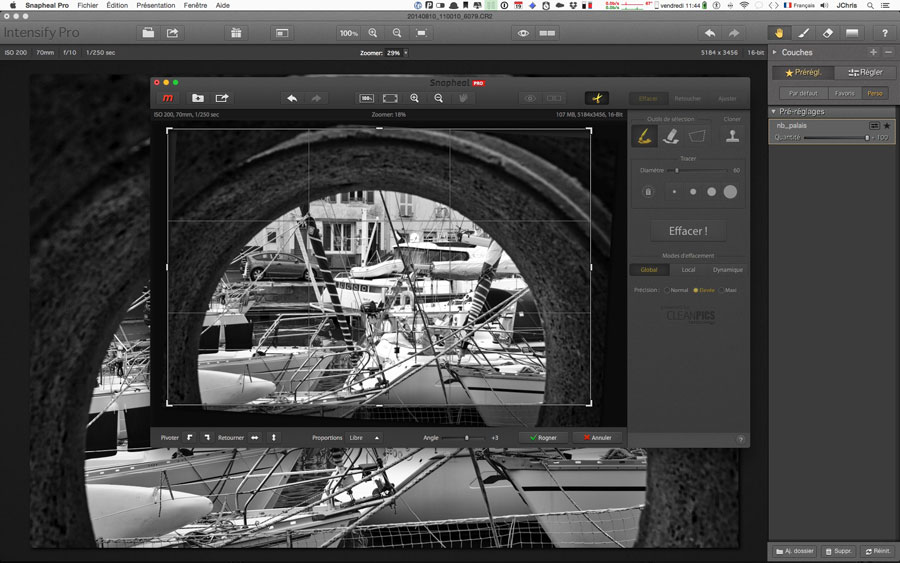Collapse the Pré-réglages section
This screenshot has height=563, width=900.
point(774,111)
